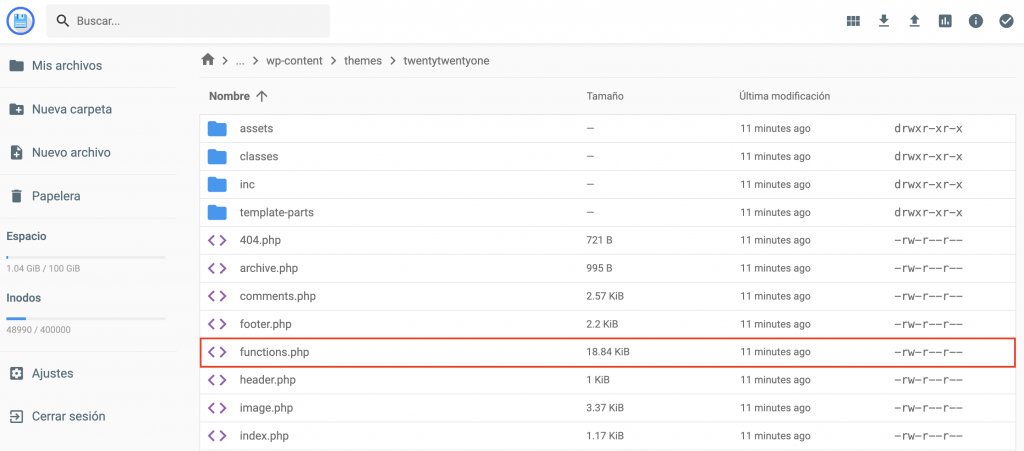Image resolution: width=1024 pixels, height=451 pixels.
Task: Navigate to wp-content breadcrumb
Action: [294, 60]
